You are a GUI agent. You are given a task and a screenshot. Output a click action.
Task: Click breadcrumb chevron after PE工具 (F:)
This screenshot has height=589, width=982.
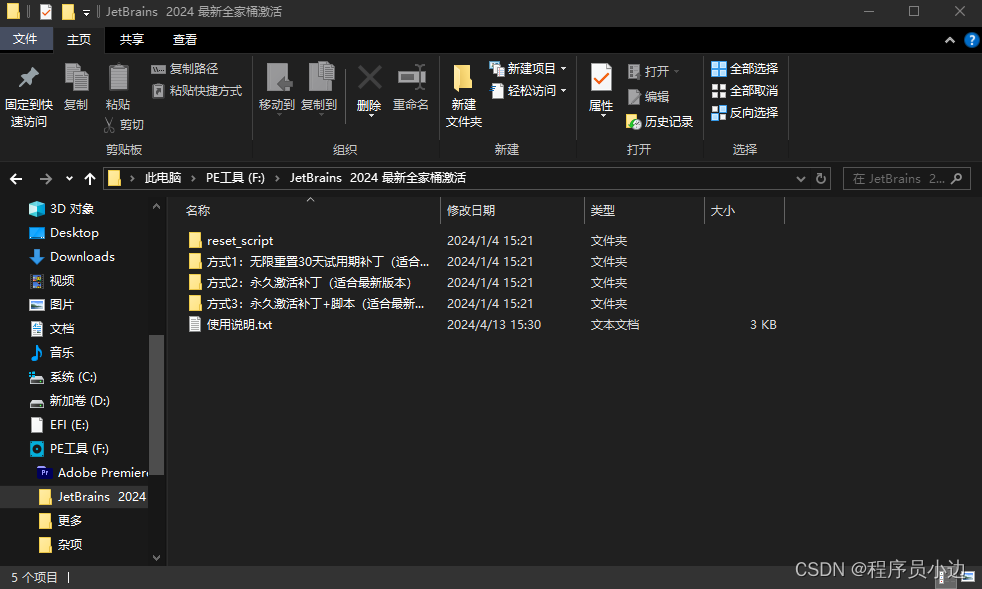click(x=277, y=179)
